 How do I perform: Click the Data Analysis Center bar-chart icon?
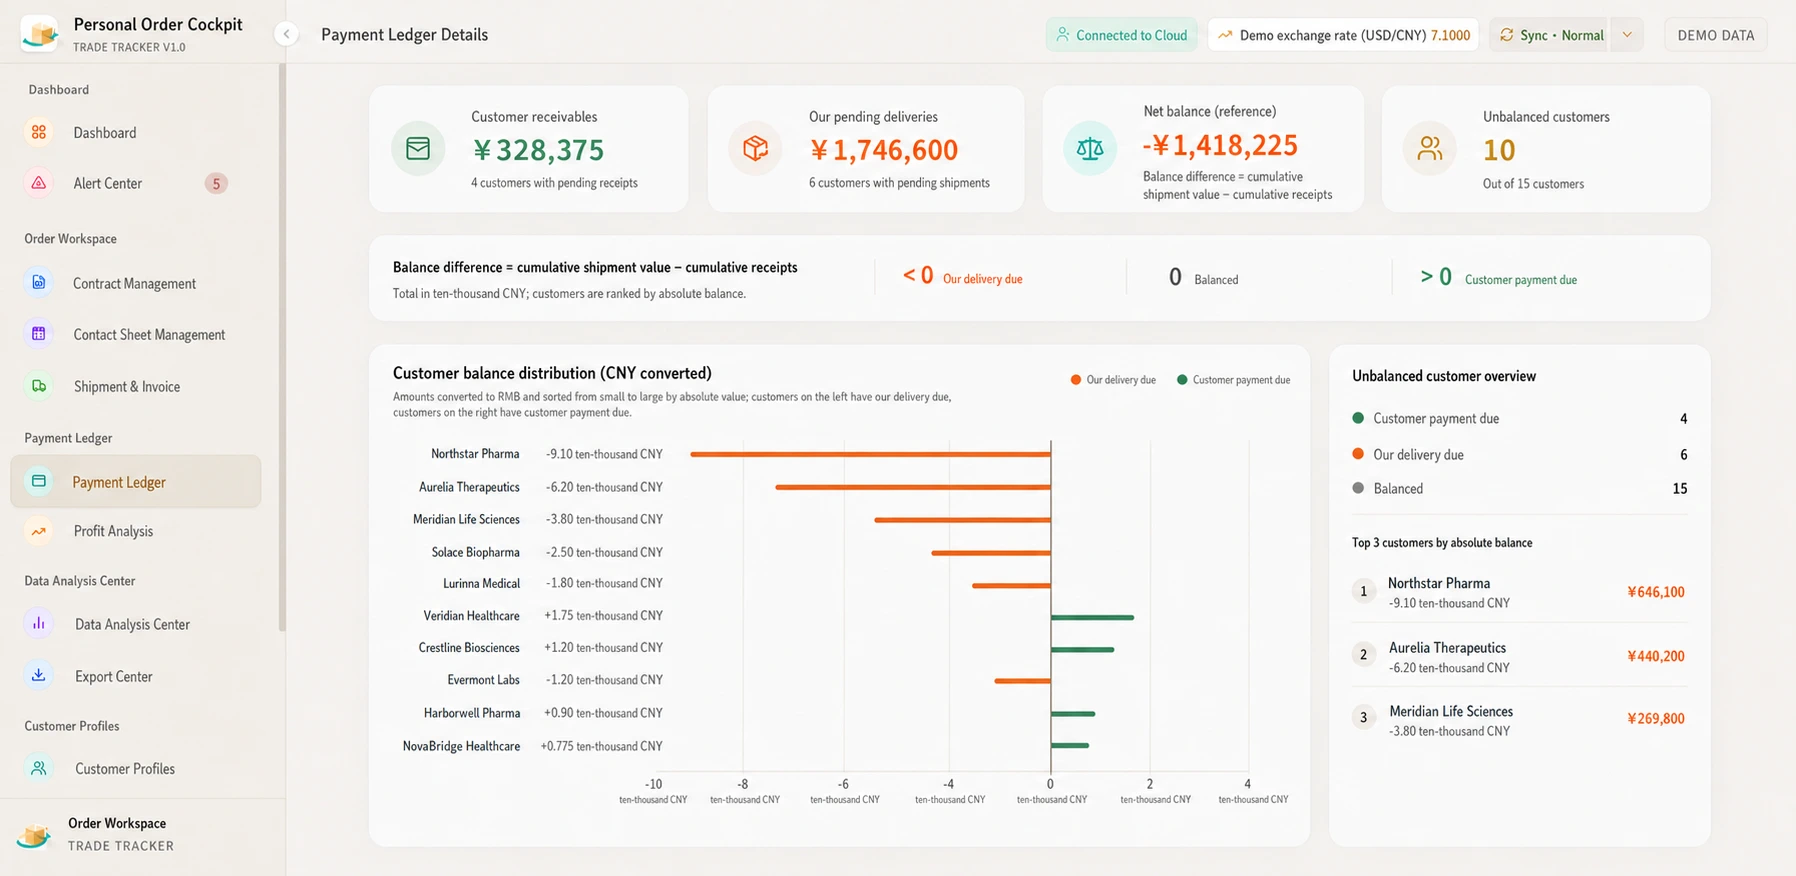39,624
